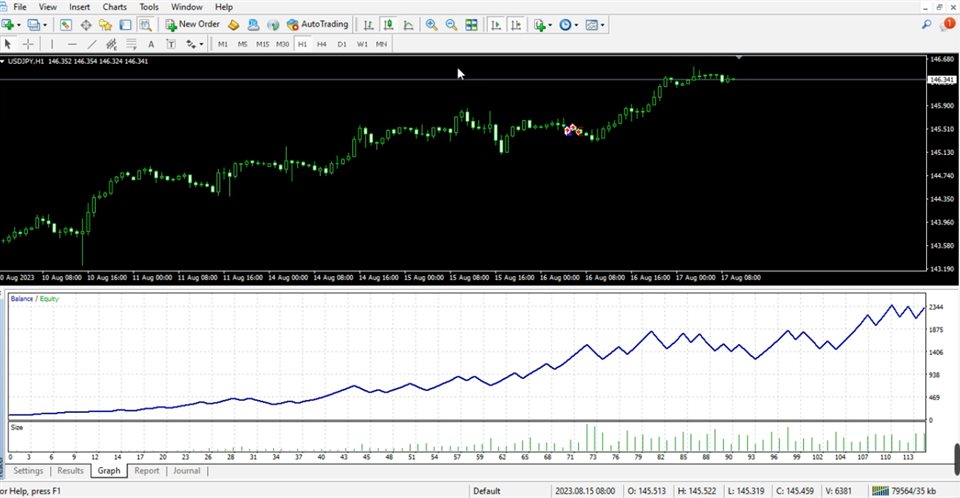Open the Profiles icon
Viewport: 960px width, 498px height.
34,25
